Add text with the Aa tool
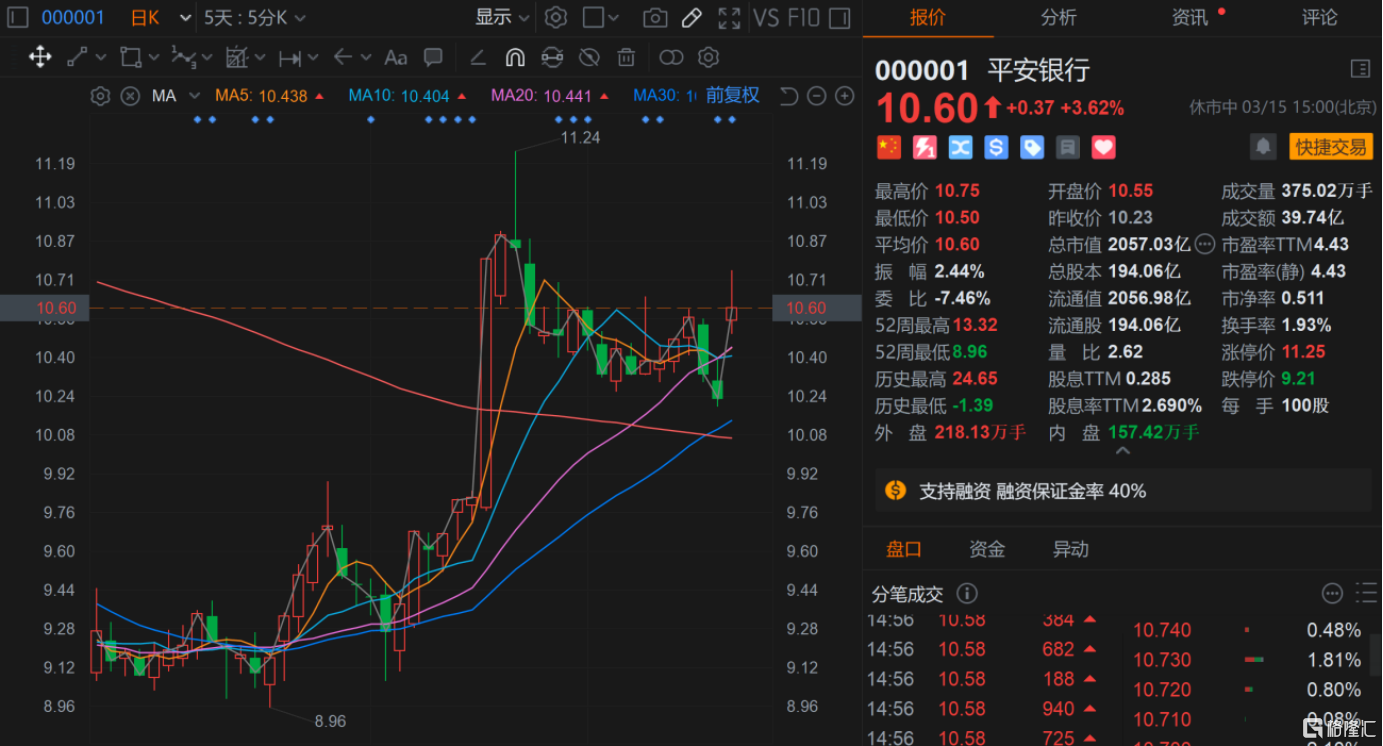Image resolution: width=1383 pixels, height=746 pixels. pos(396,57)
